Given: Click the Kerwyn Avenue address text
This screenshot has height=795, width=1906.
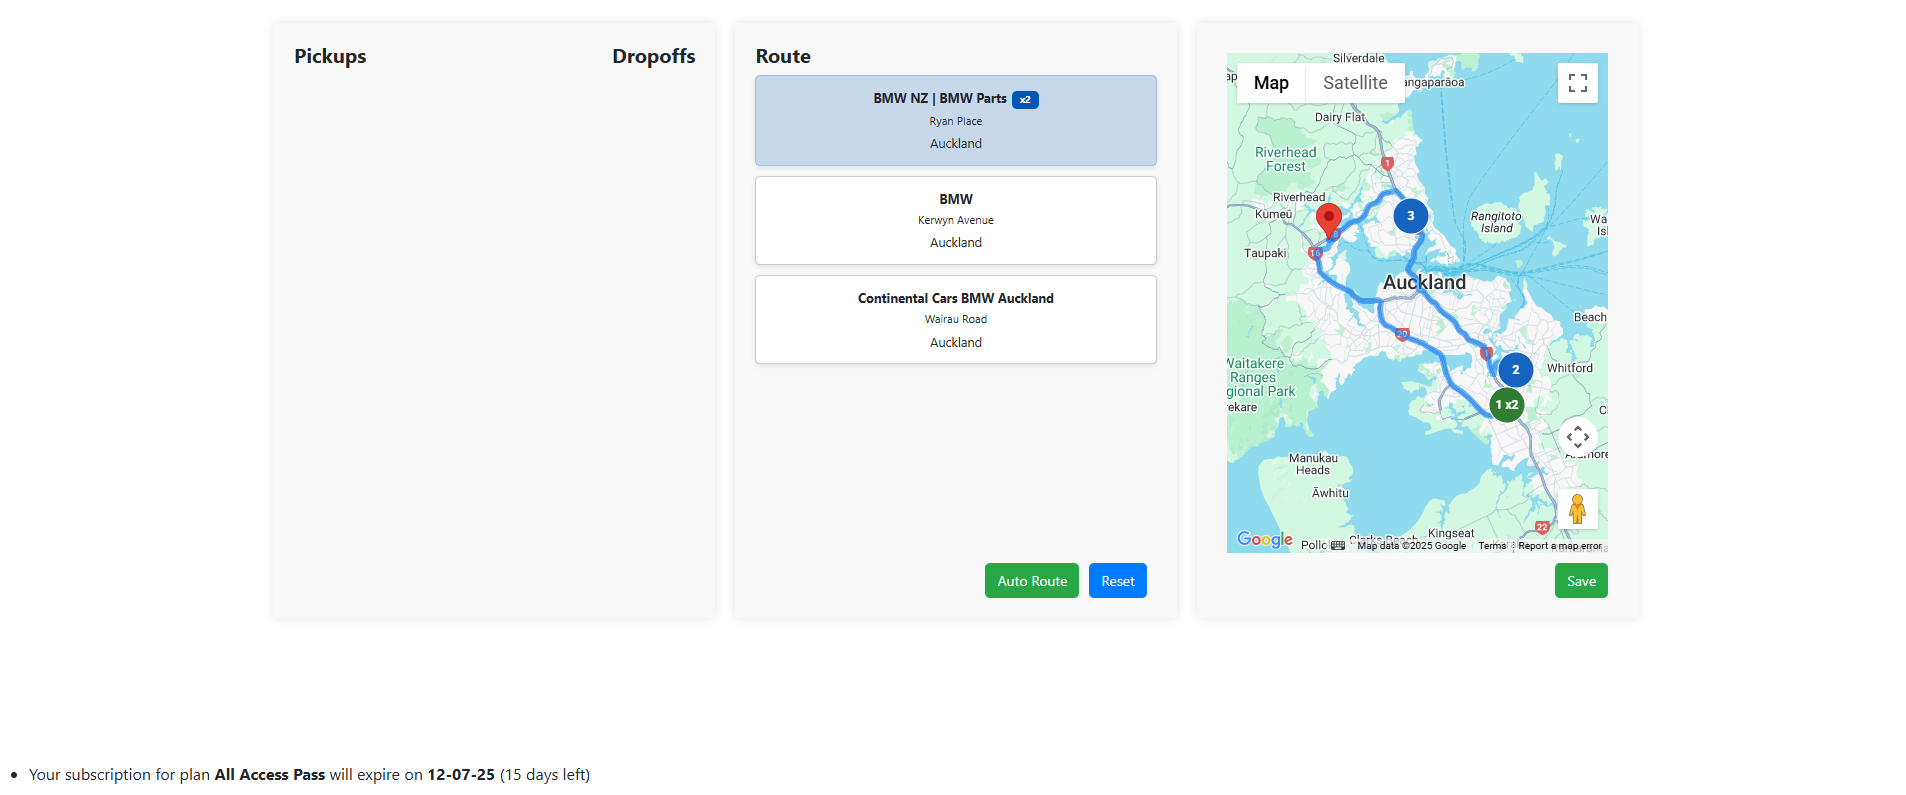Looking at the screenshot, I should pos(956,220).
